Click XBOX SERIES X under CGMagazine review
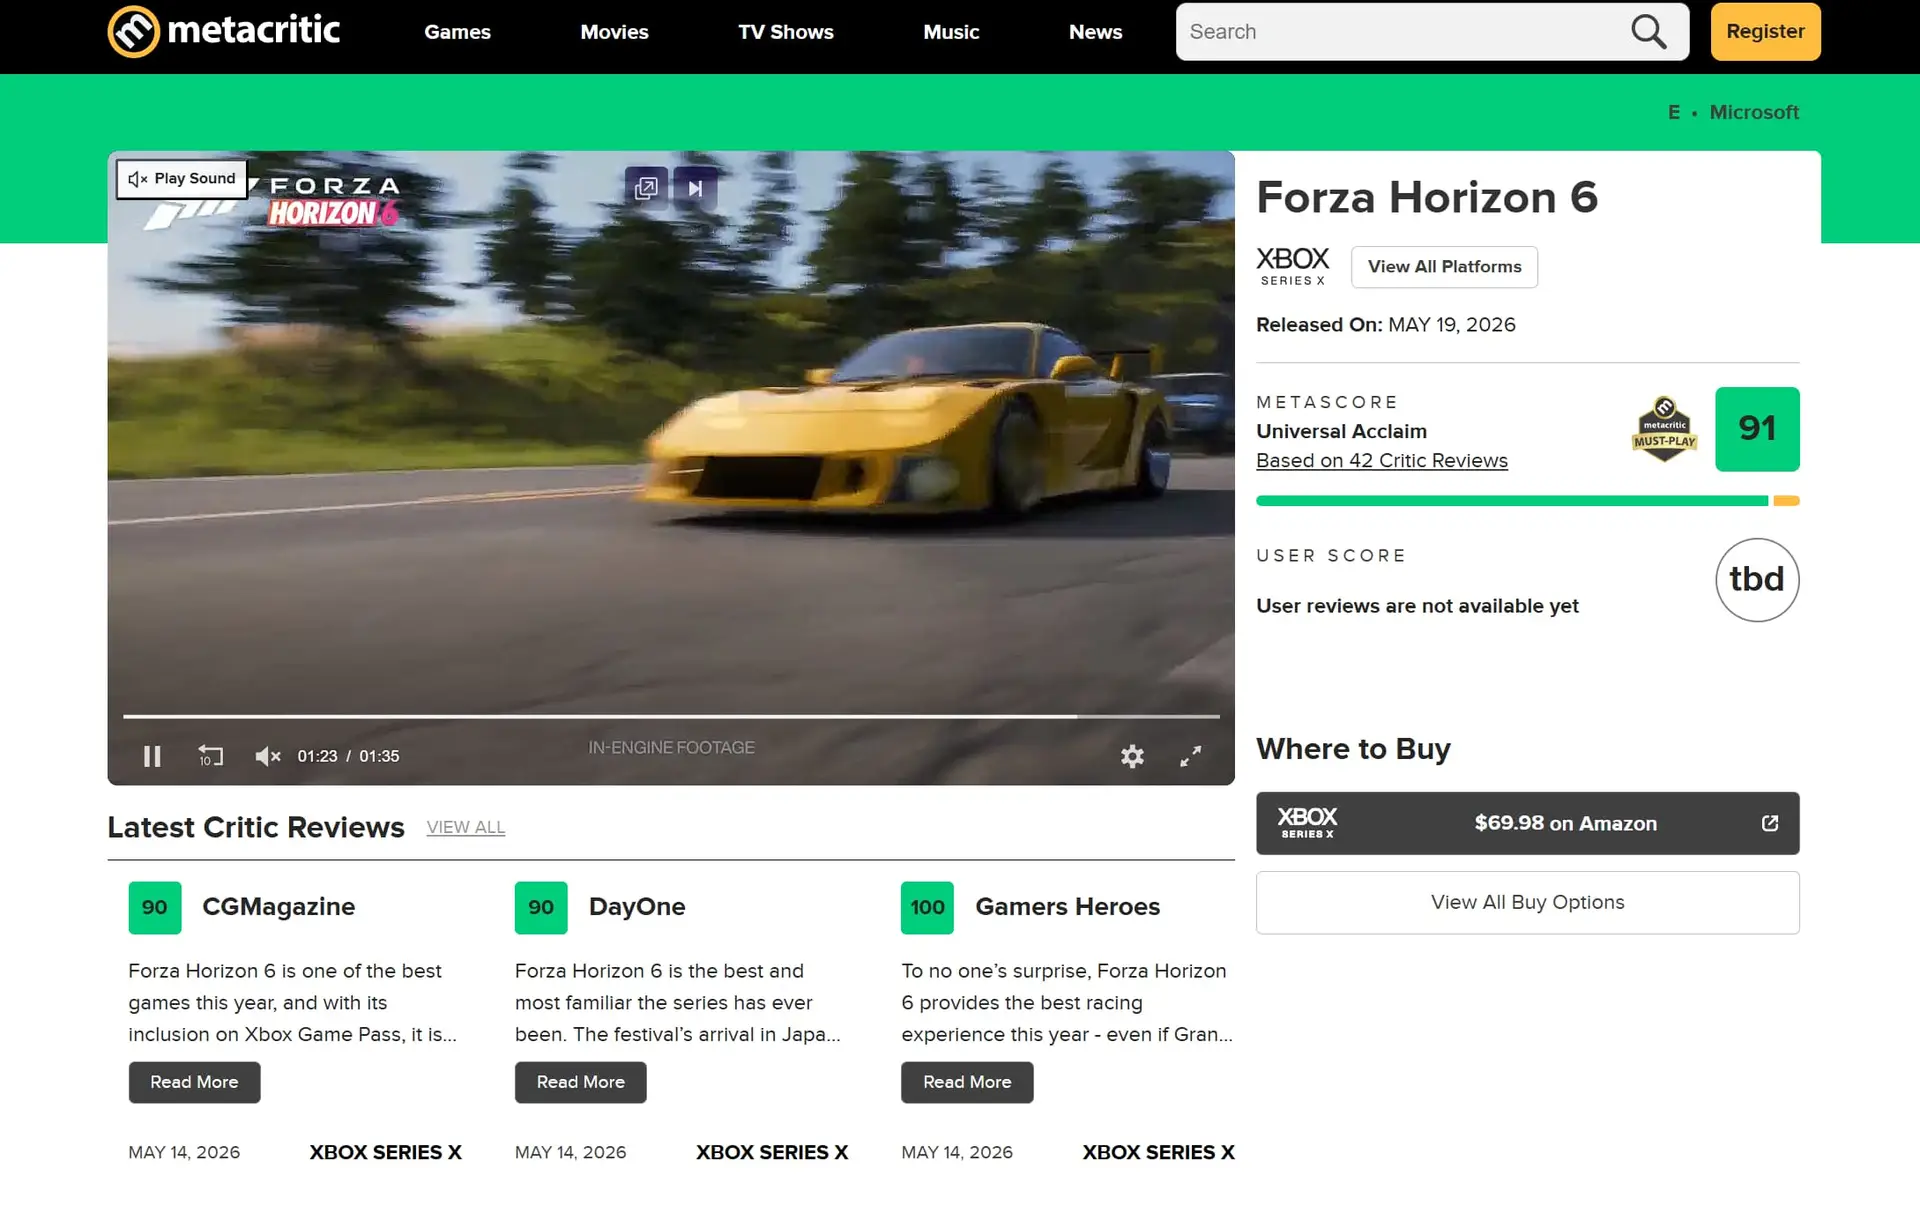 [385, 1152]
